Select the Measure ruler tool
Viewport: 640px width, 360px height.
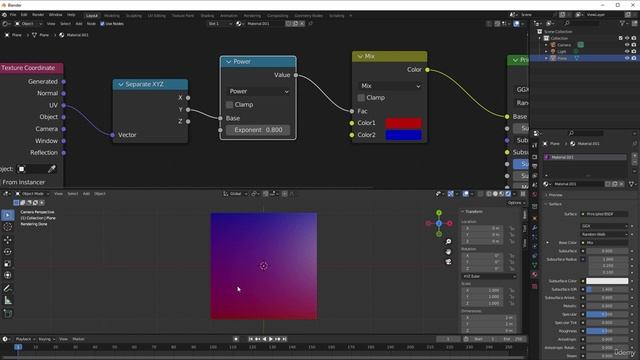(8, 300)
